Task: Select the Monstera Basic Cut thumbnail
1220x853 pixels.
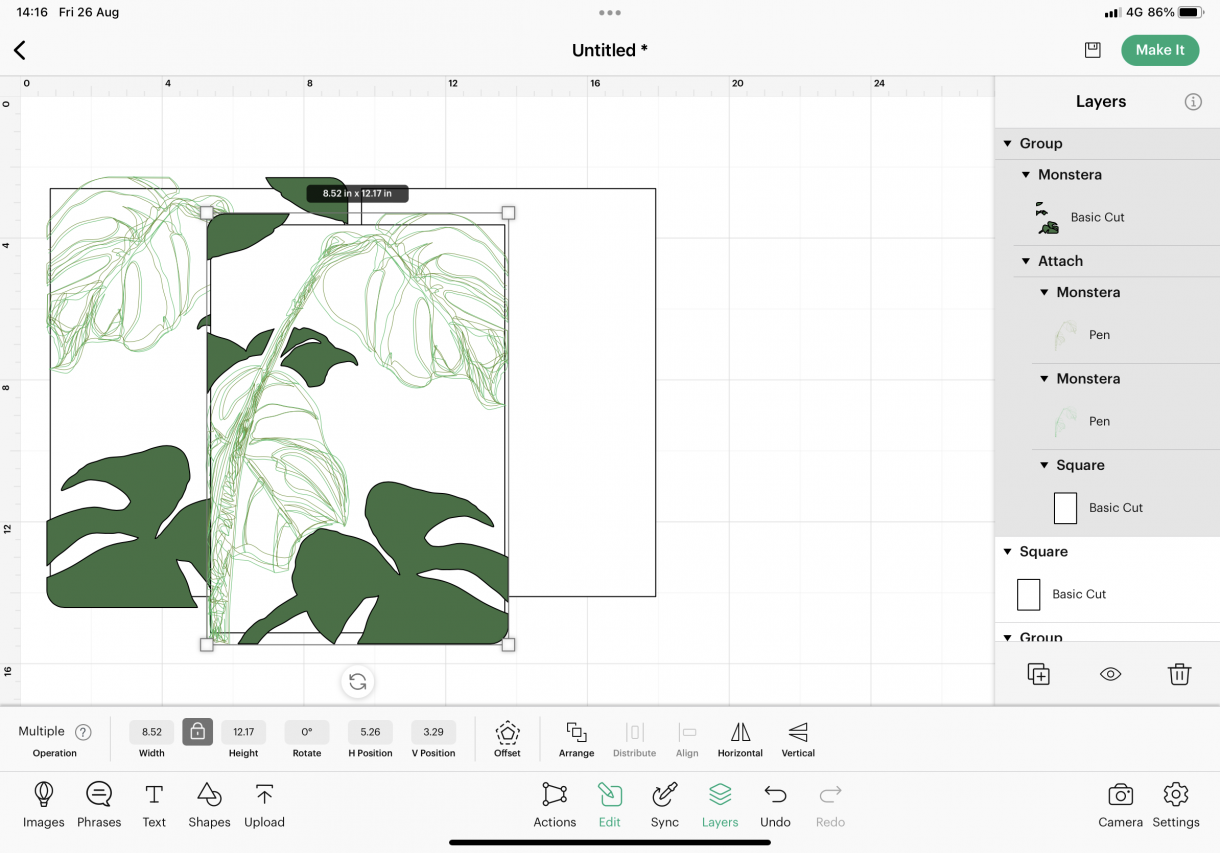Action: point(1047,218)
